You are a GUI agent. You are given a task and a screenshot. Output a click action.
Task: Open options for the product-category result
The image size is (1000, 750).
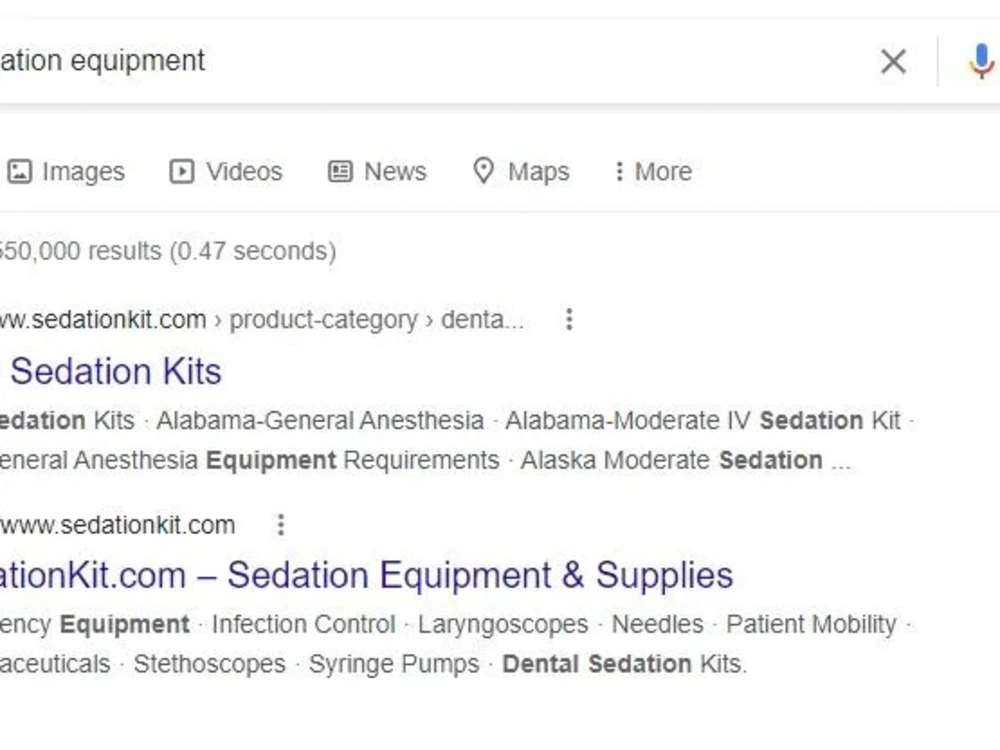(569, 319)
